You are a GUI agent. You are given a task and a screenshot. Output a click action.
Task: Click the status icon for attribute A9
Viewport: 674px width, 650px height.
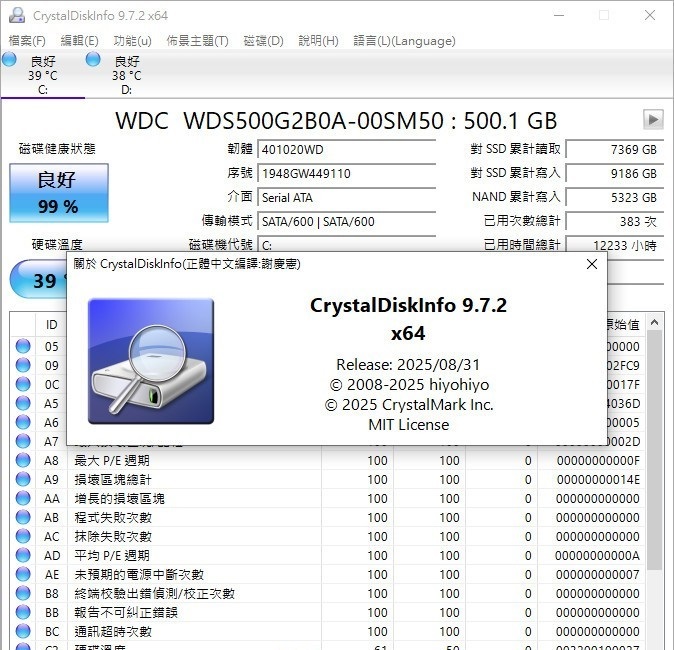pos(23,479)
